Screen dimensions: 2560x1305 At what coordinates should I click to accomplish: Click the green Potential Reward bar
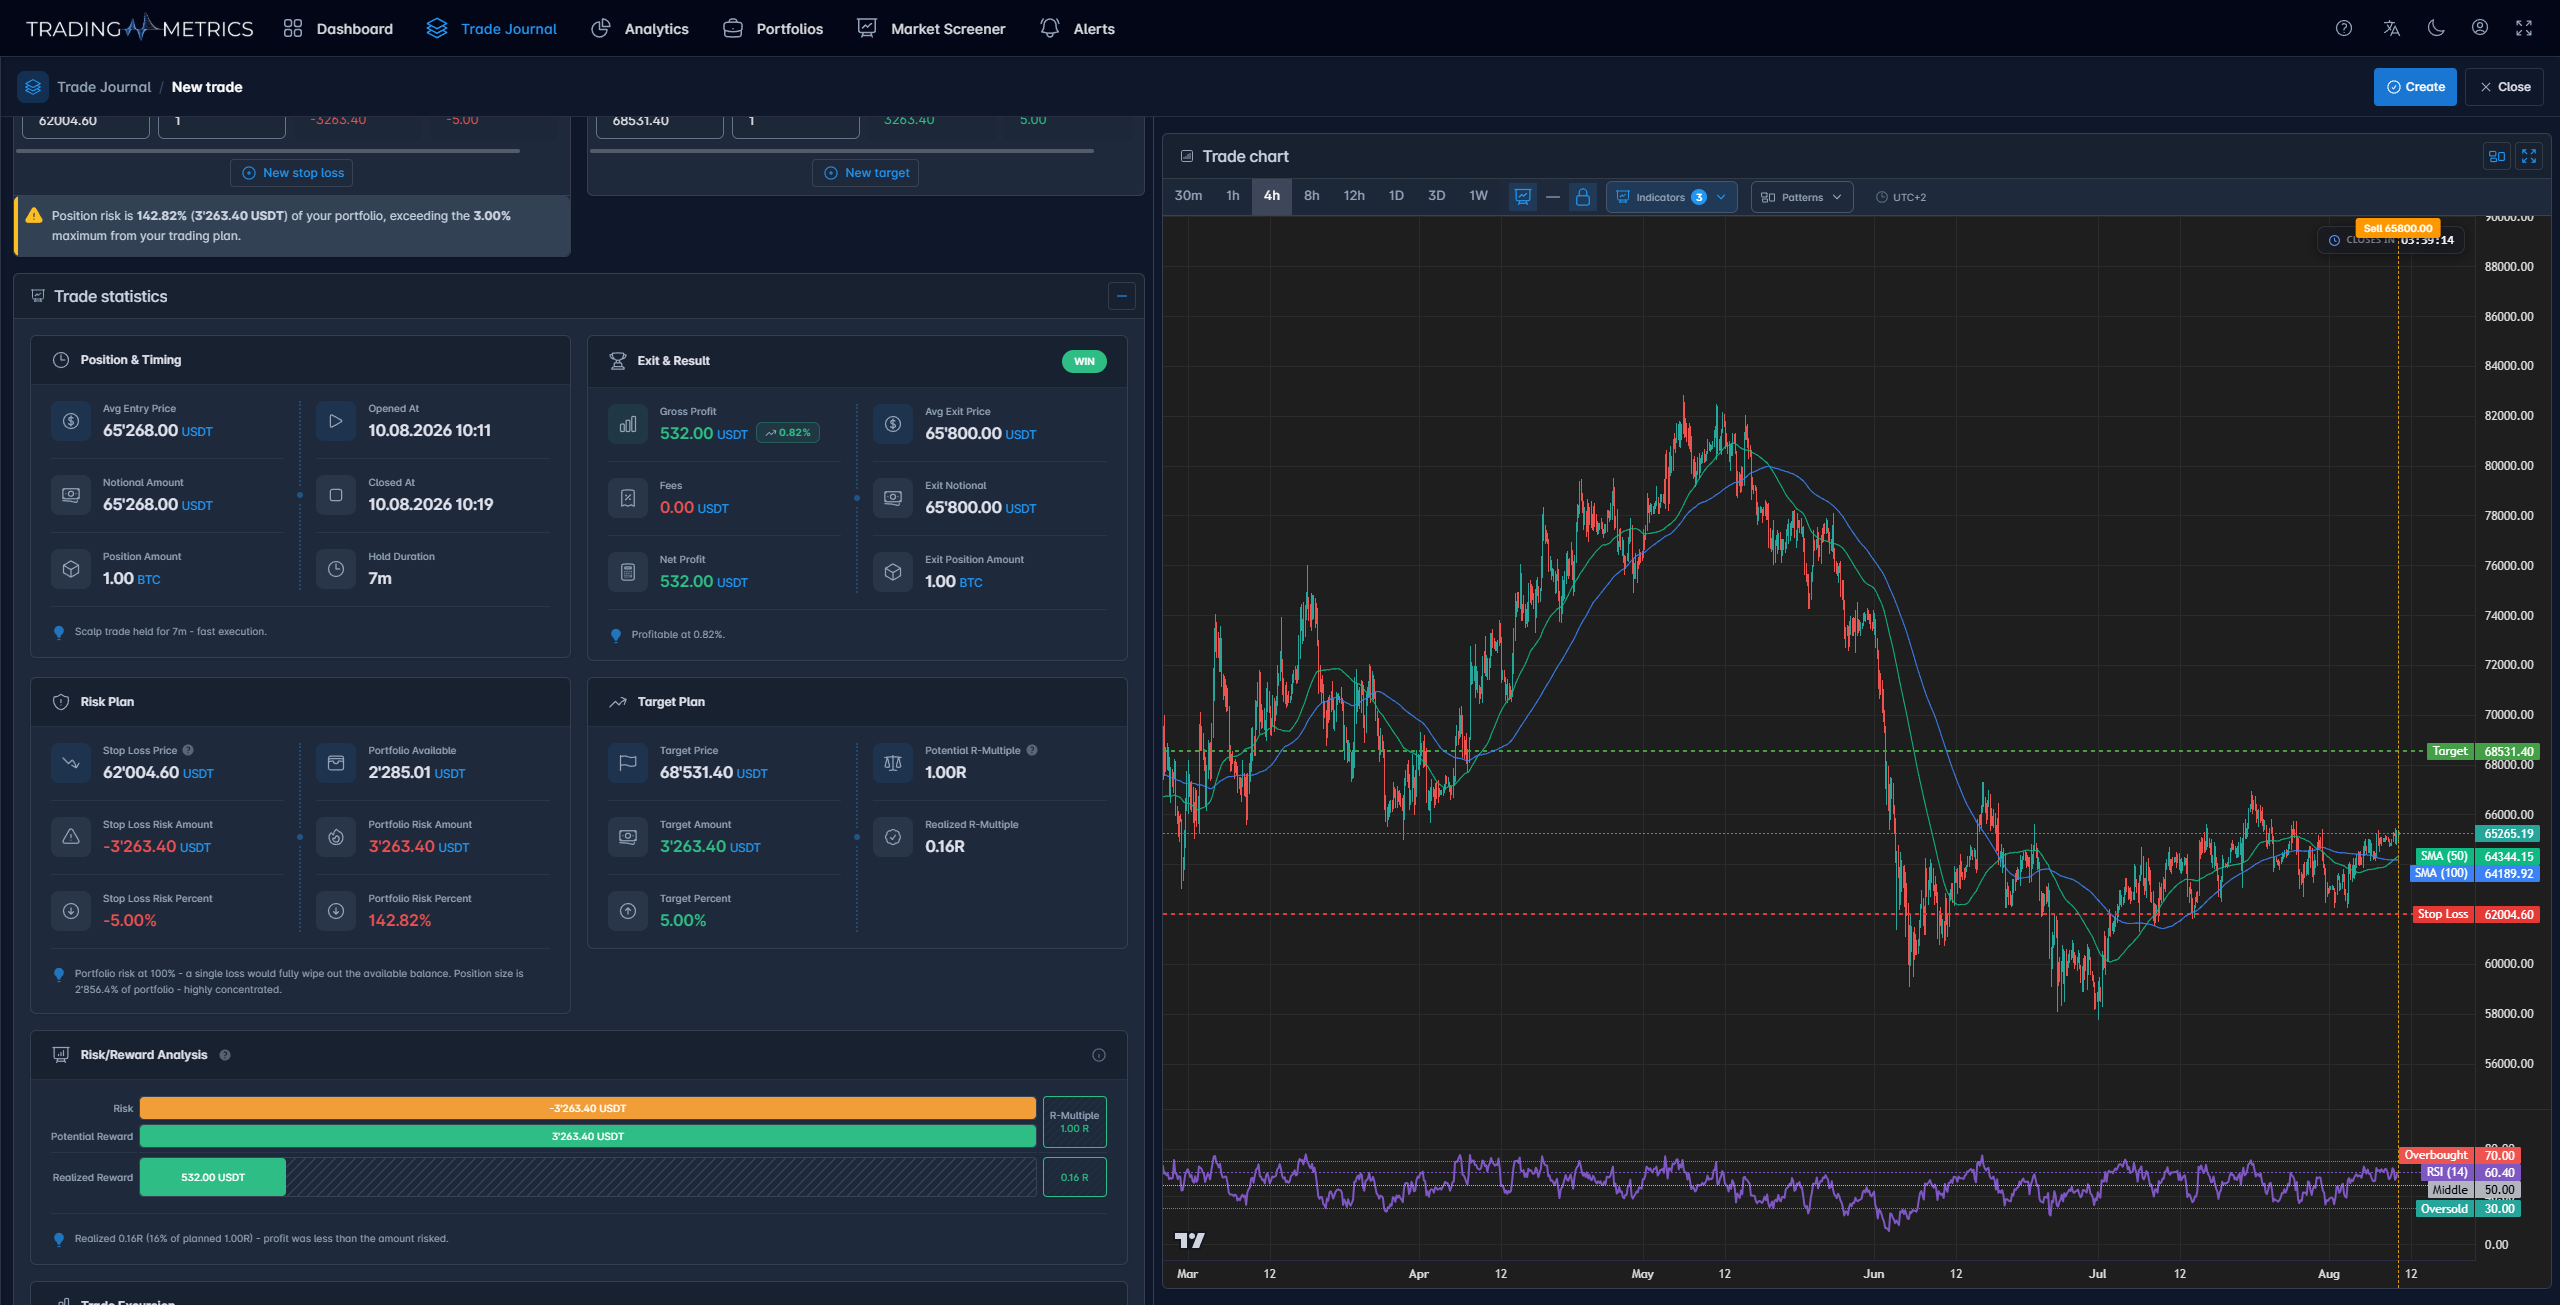[588, 1136]
